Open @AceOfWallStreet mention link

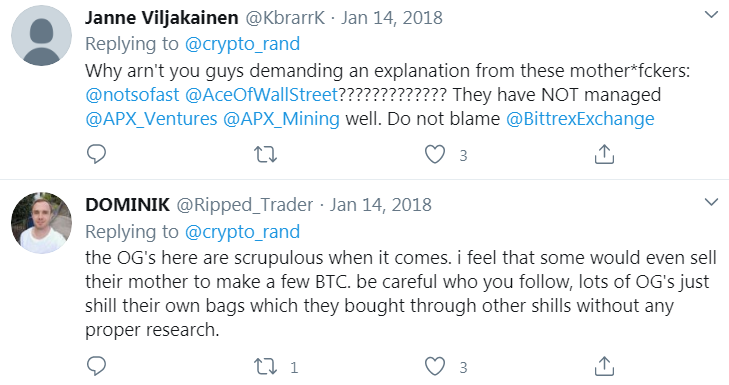tap(261, 95)
